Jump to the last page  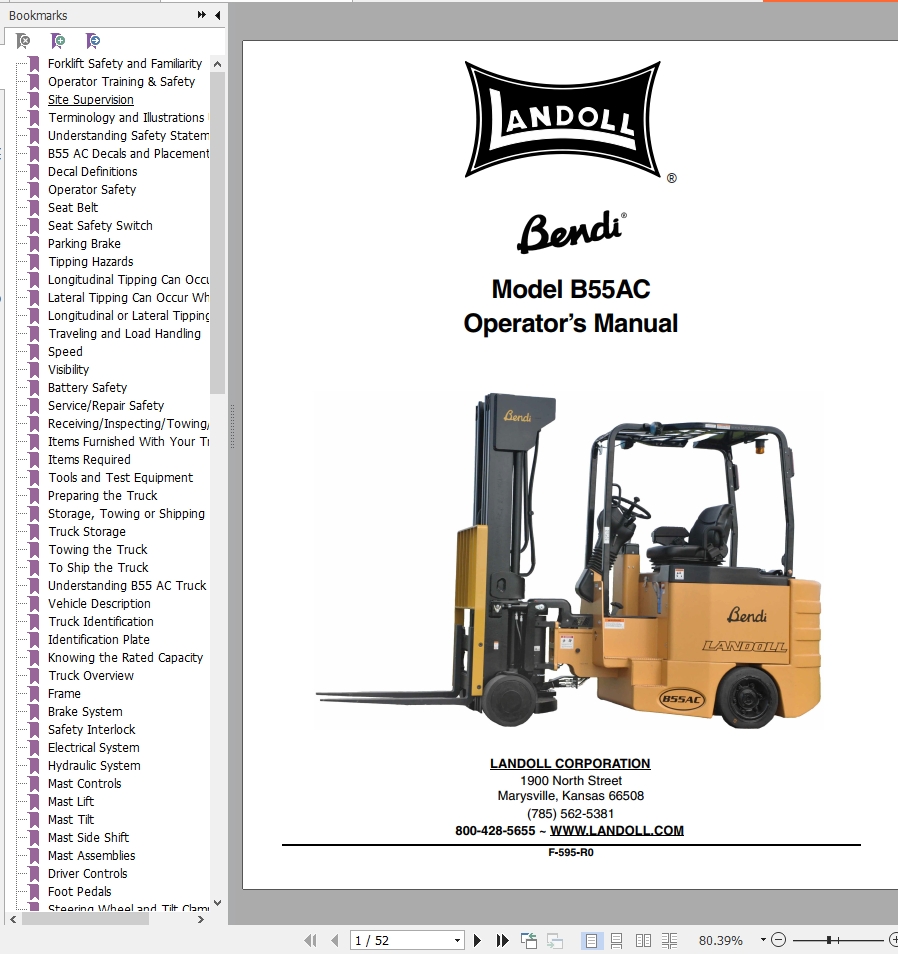coord(502,941)
